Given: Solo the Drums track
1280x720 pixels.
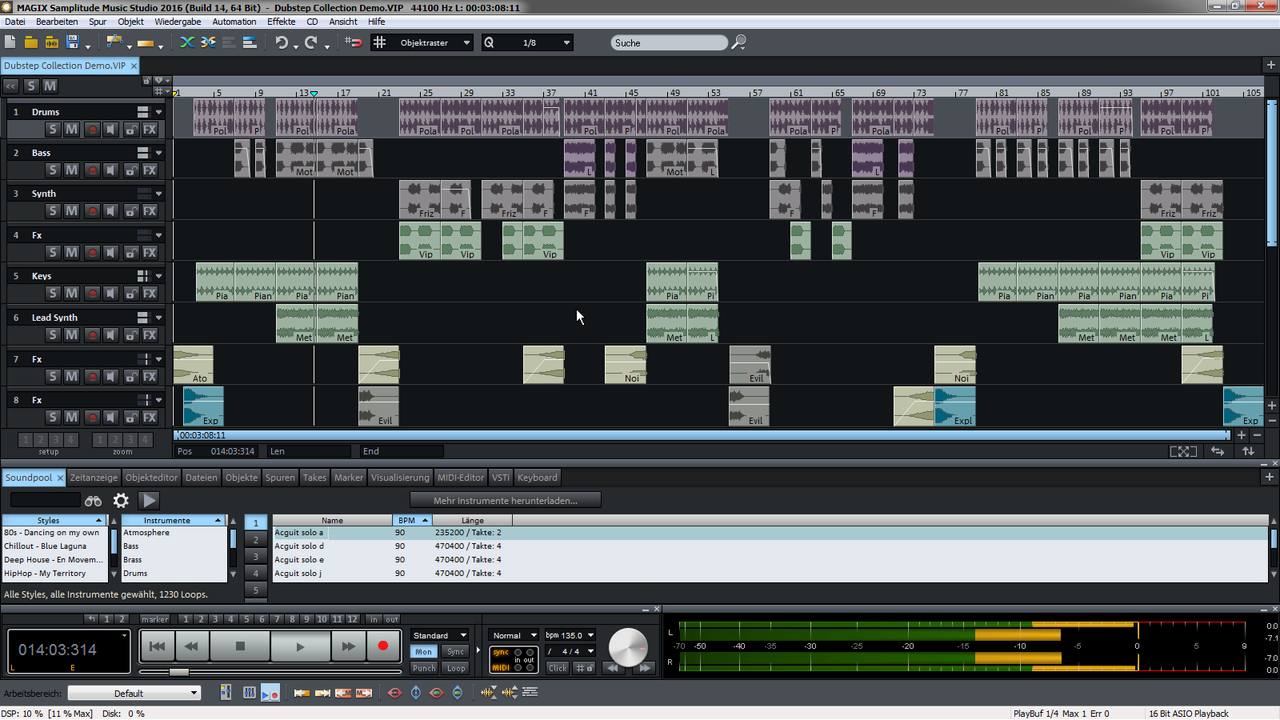Looking at the screenshot, I should [53, 129].
